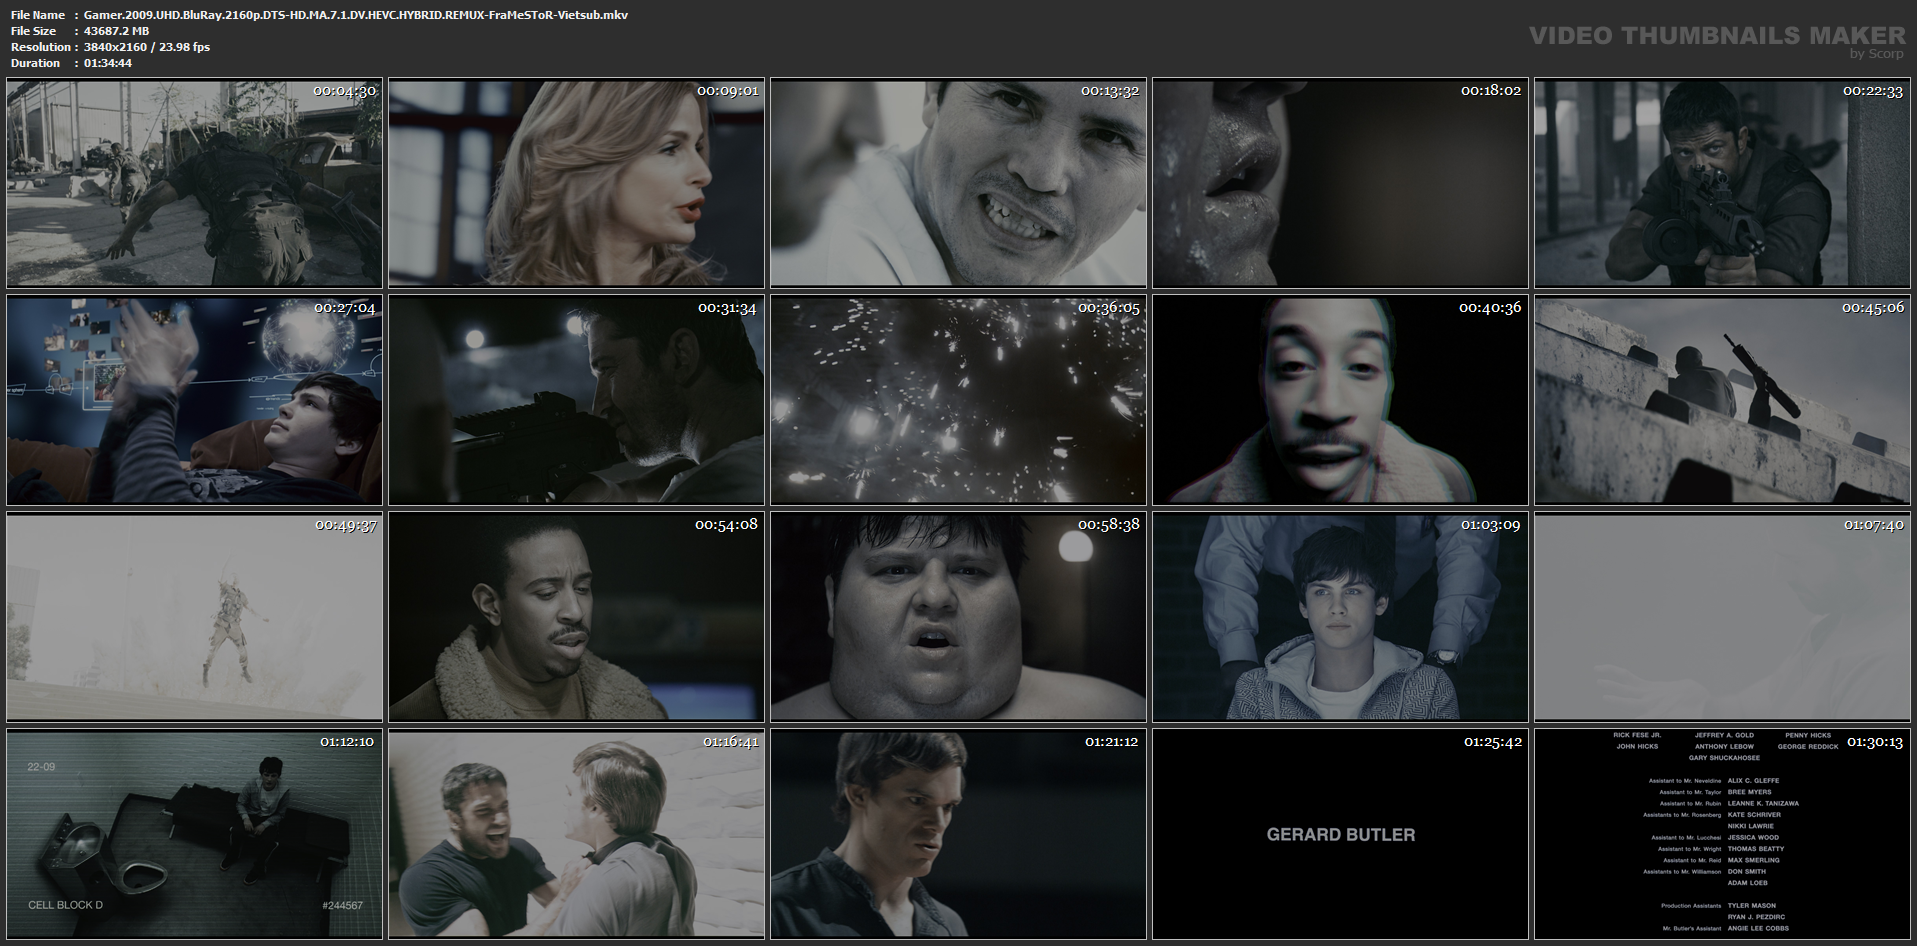
Task: Select the thumbnail timestamped 01:03:09
Action: [x=1340, y=617]
